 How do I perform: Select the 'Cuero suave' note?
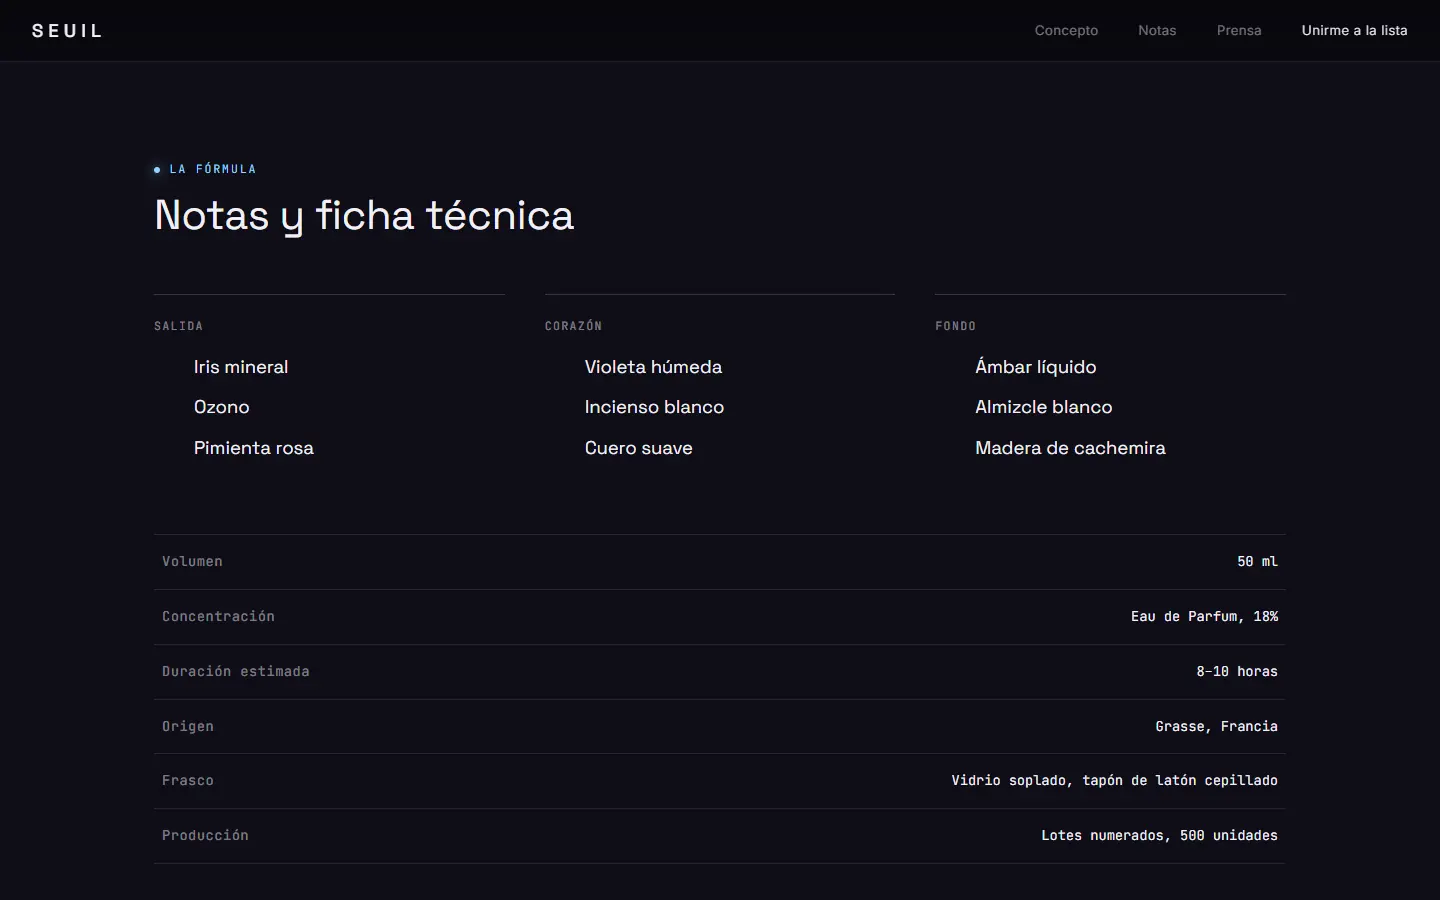tap(638, 448)
